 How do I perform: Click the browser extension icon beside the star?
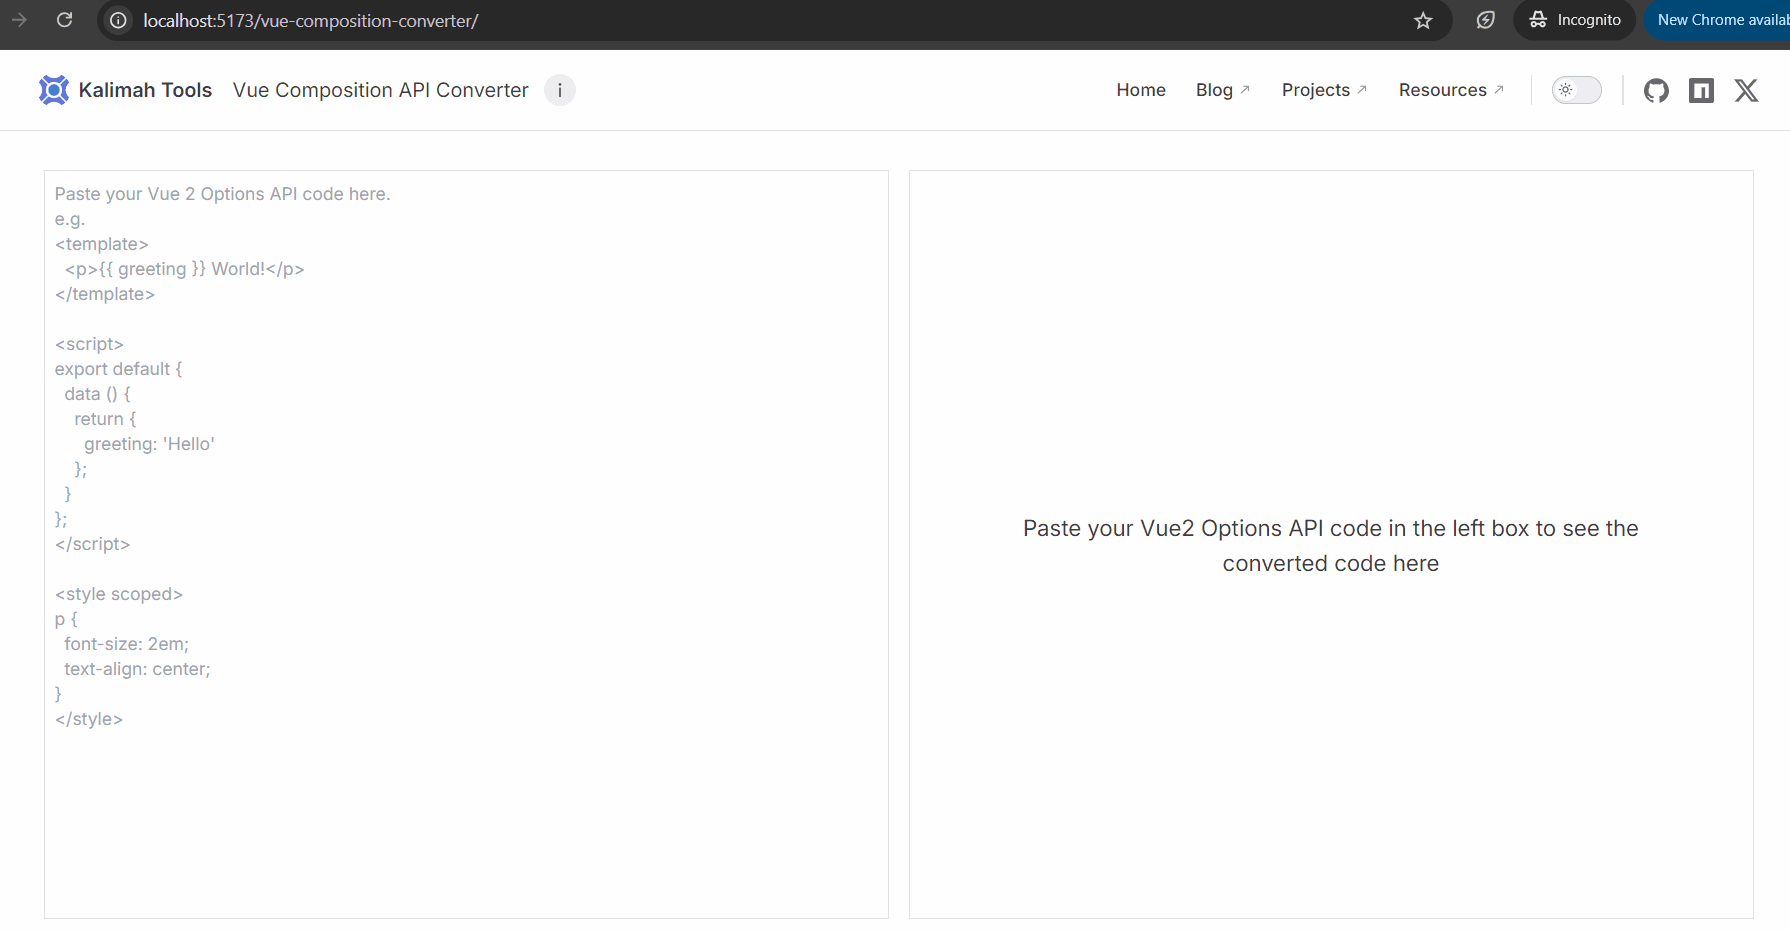1485,20
